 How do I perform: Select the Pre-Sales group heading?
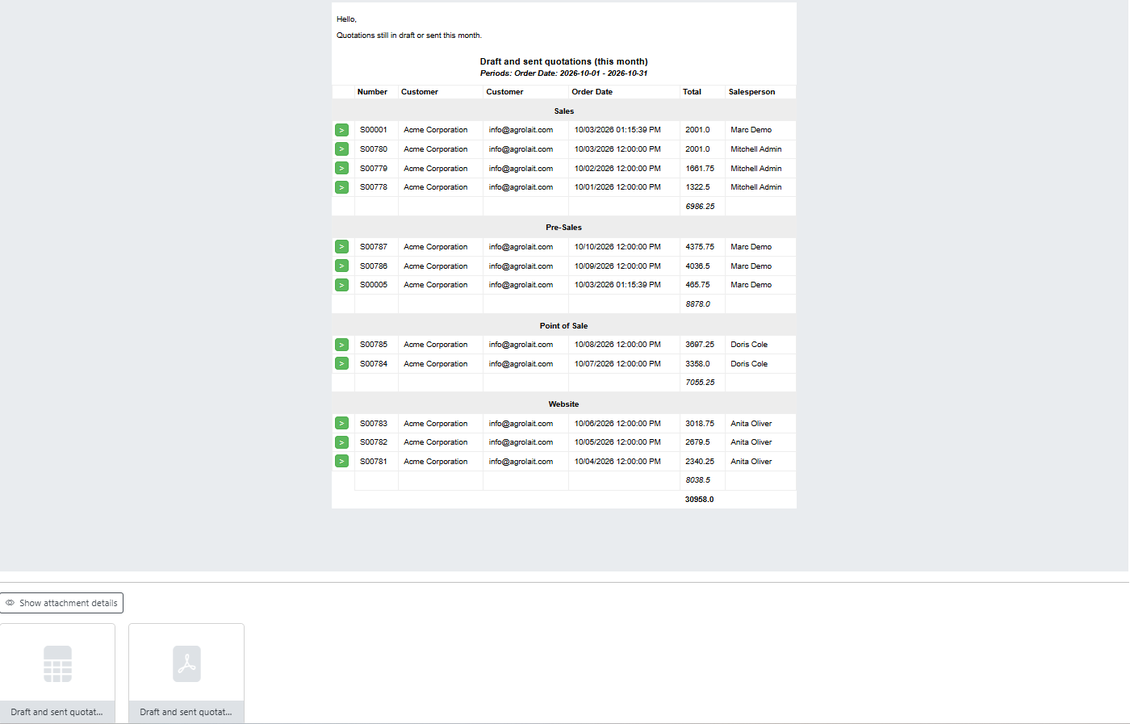pos(564,228)
